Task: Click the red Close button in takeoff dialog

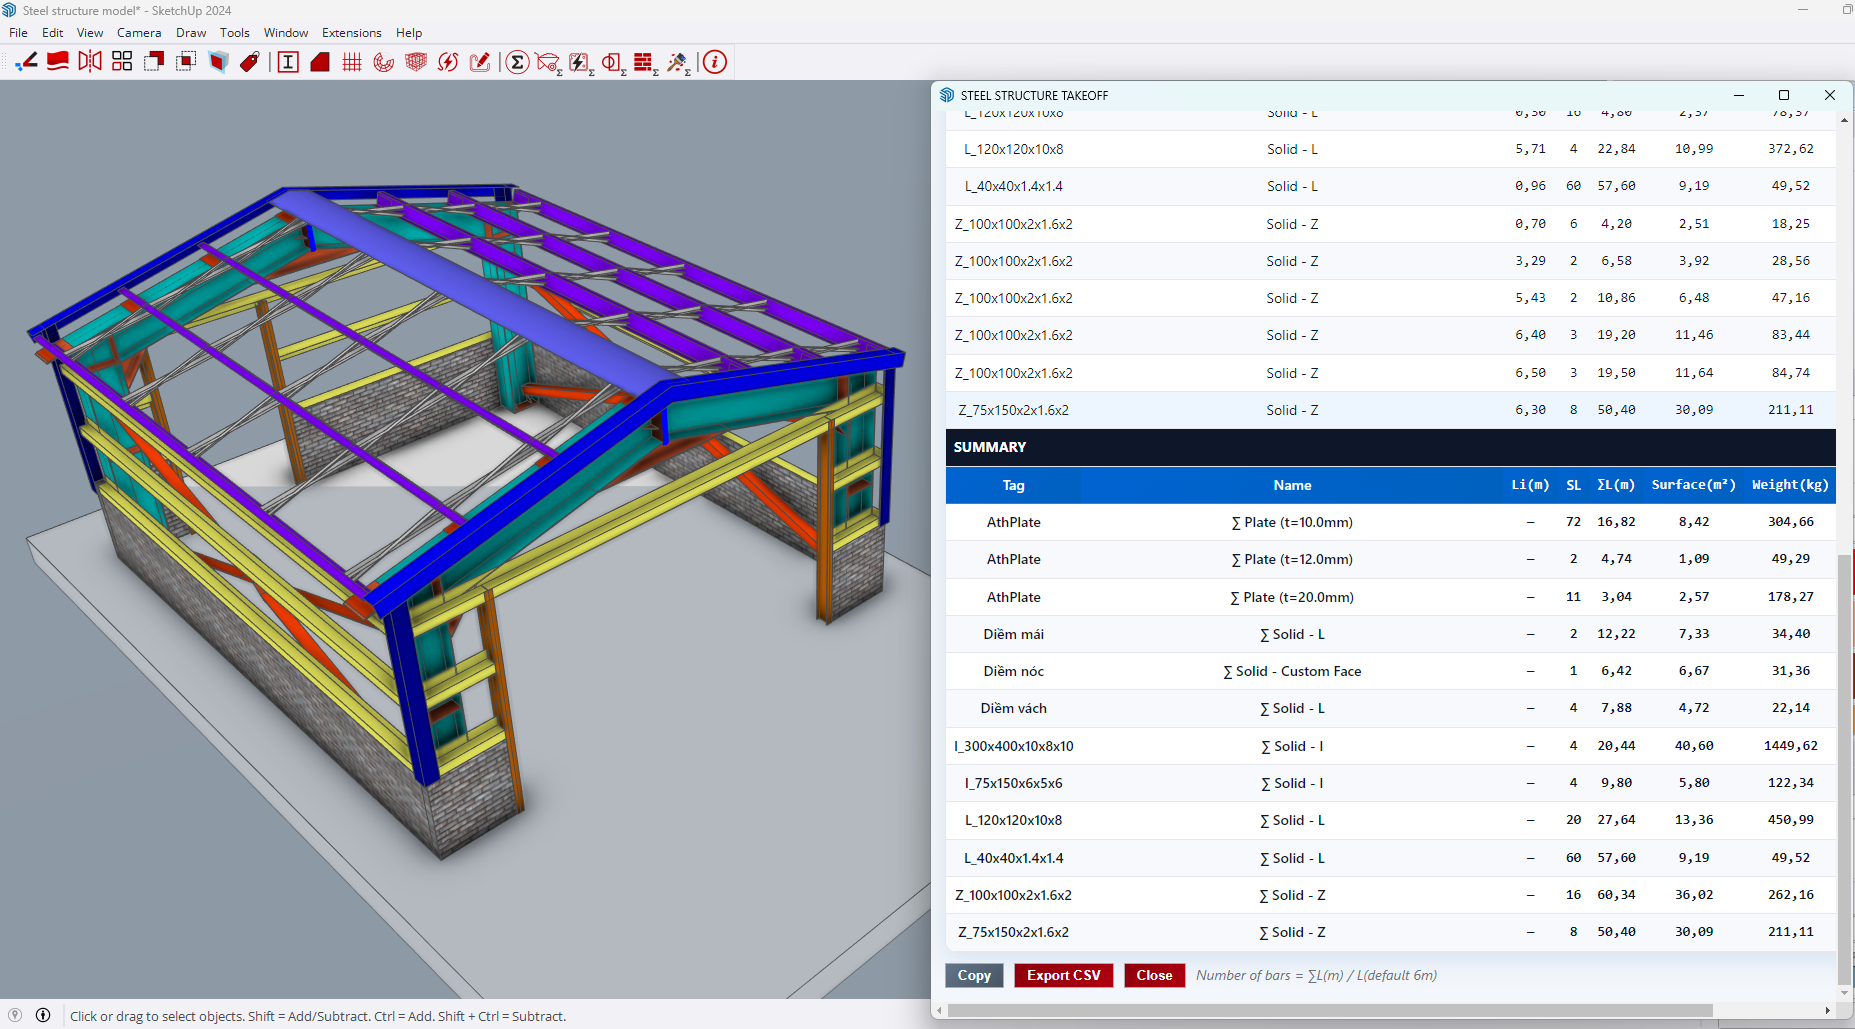Action: 1154,975
